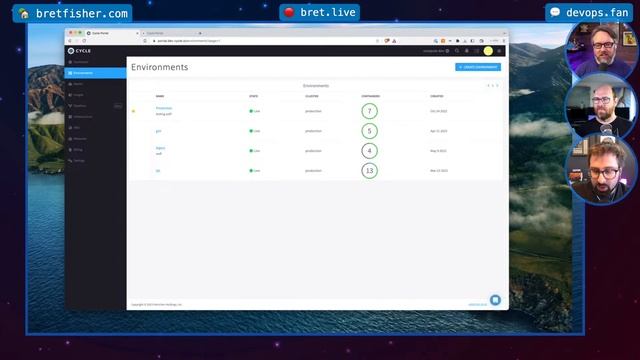The width and height of the screenshot is (640, 360).
Task: Open the environment with 4 containers
Action: pos(160,148)
